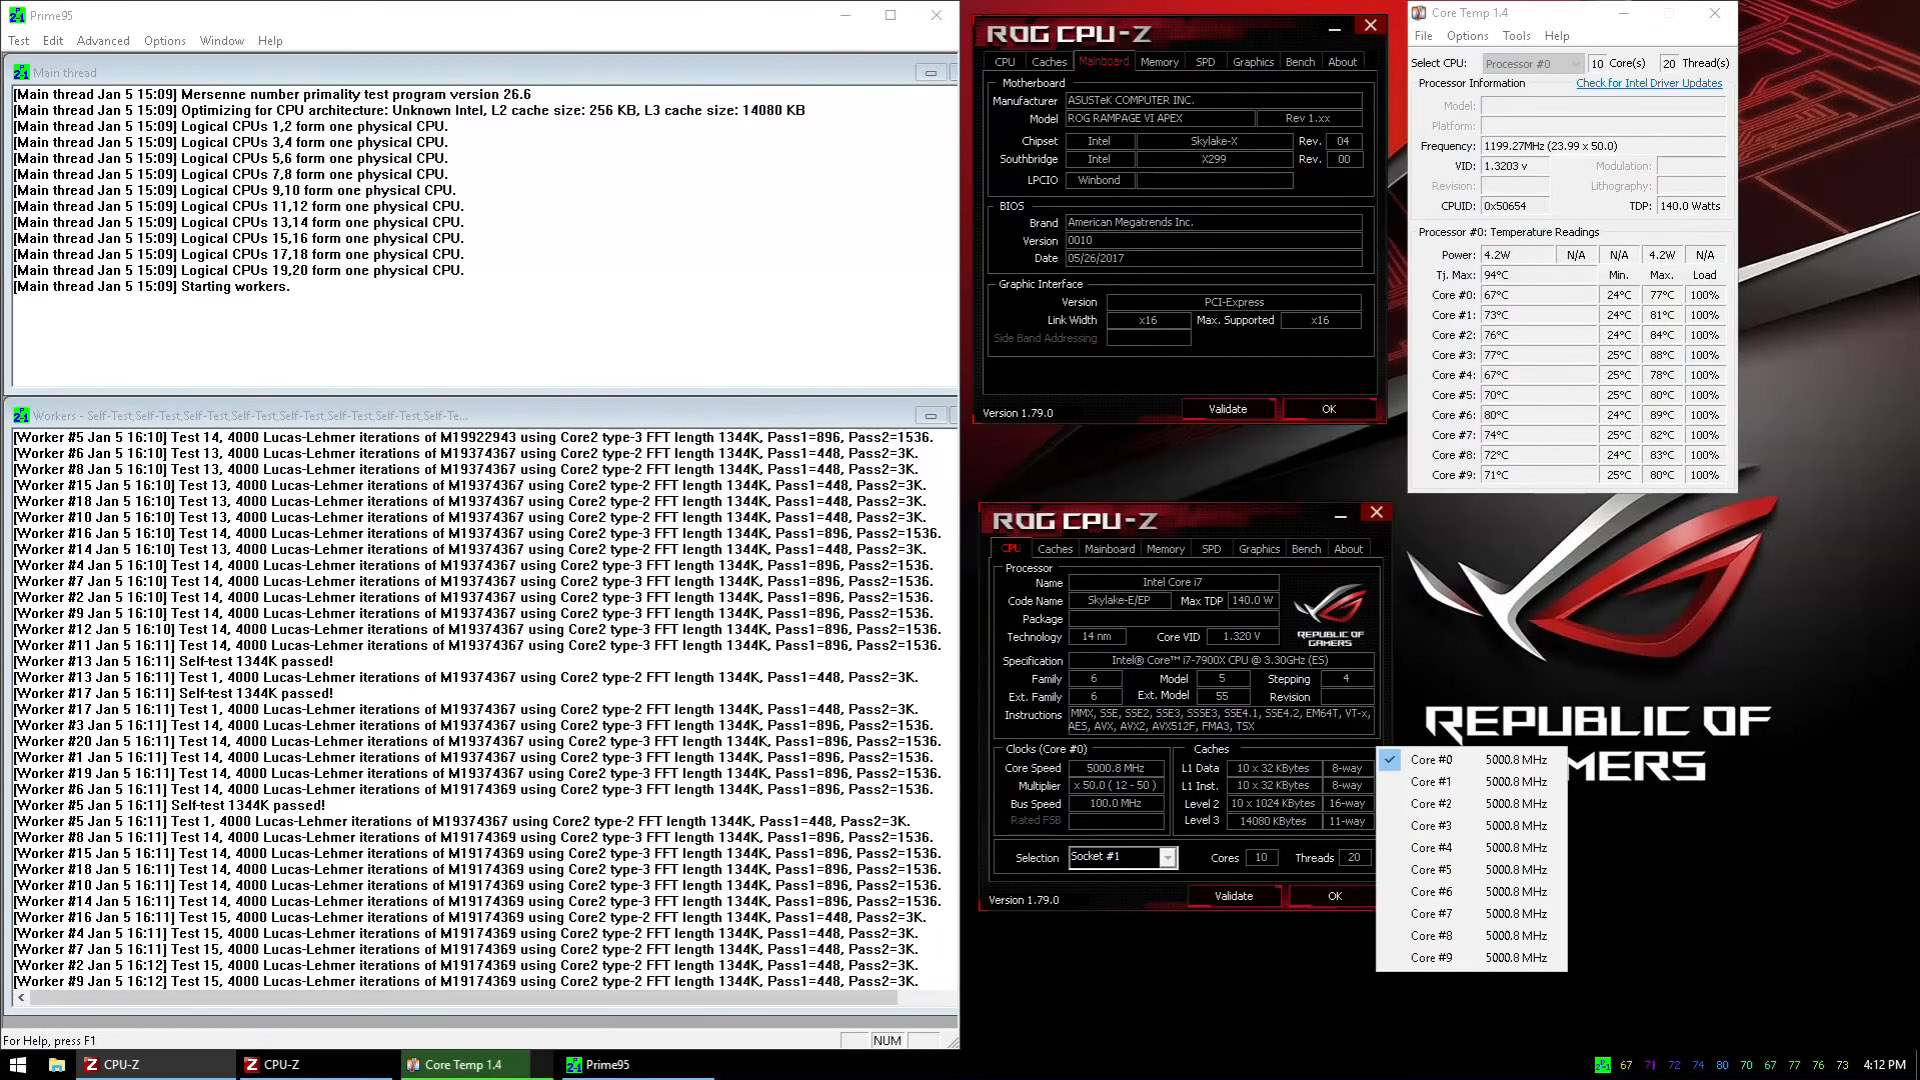Click the Core Temp title bar icon

click(1419, 13)
